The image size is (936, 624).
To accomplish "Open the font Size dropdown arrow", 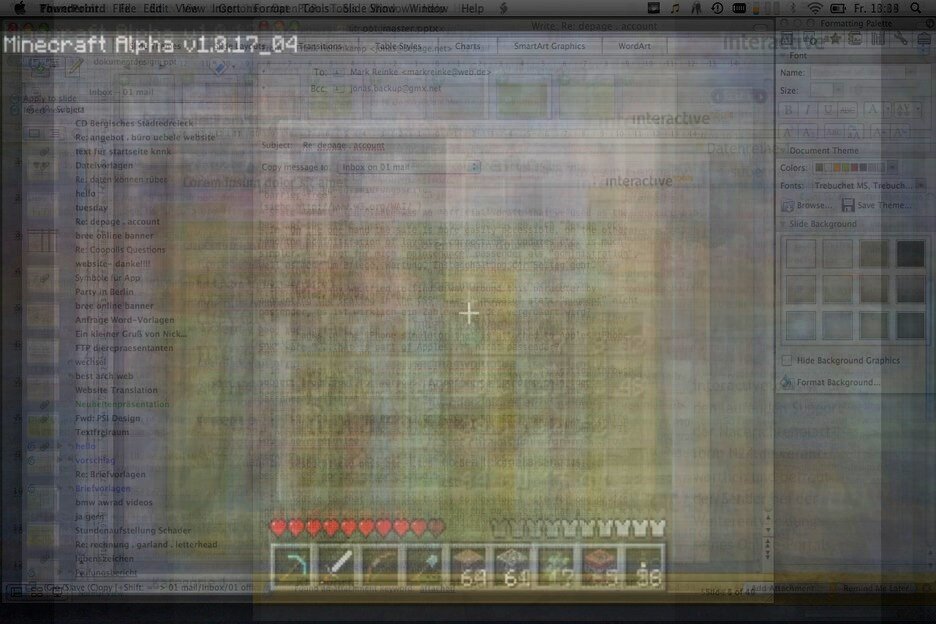I will pyautogui.click(x=838, y=91).
